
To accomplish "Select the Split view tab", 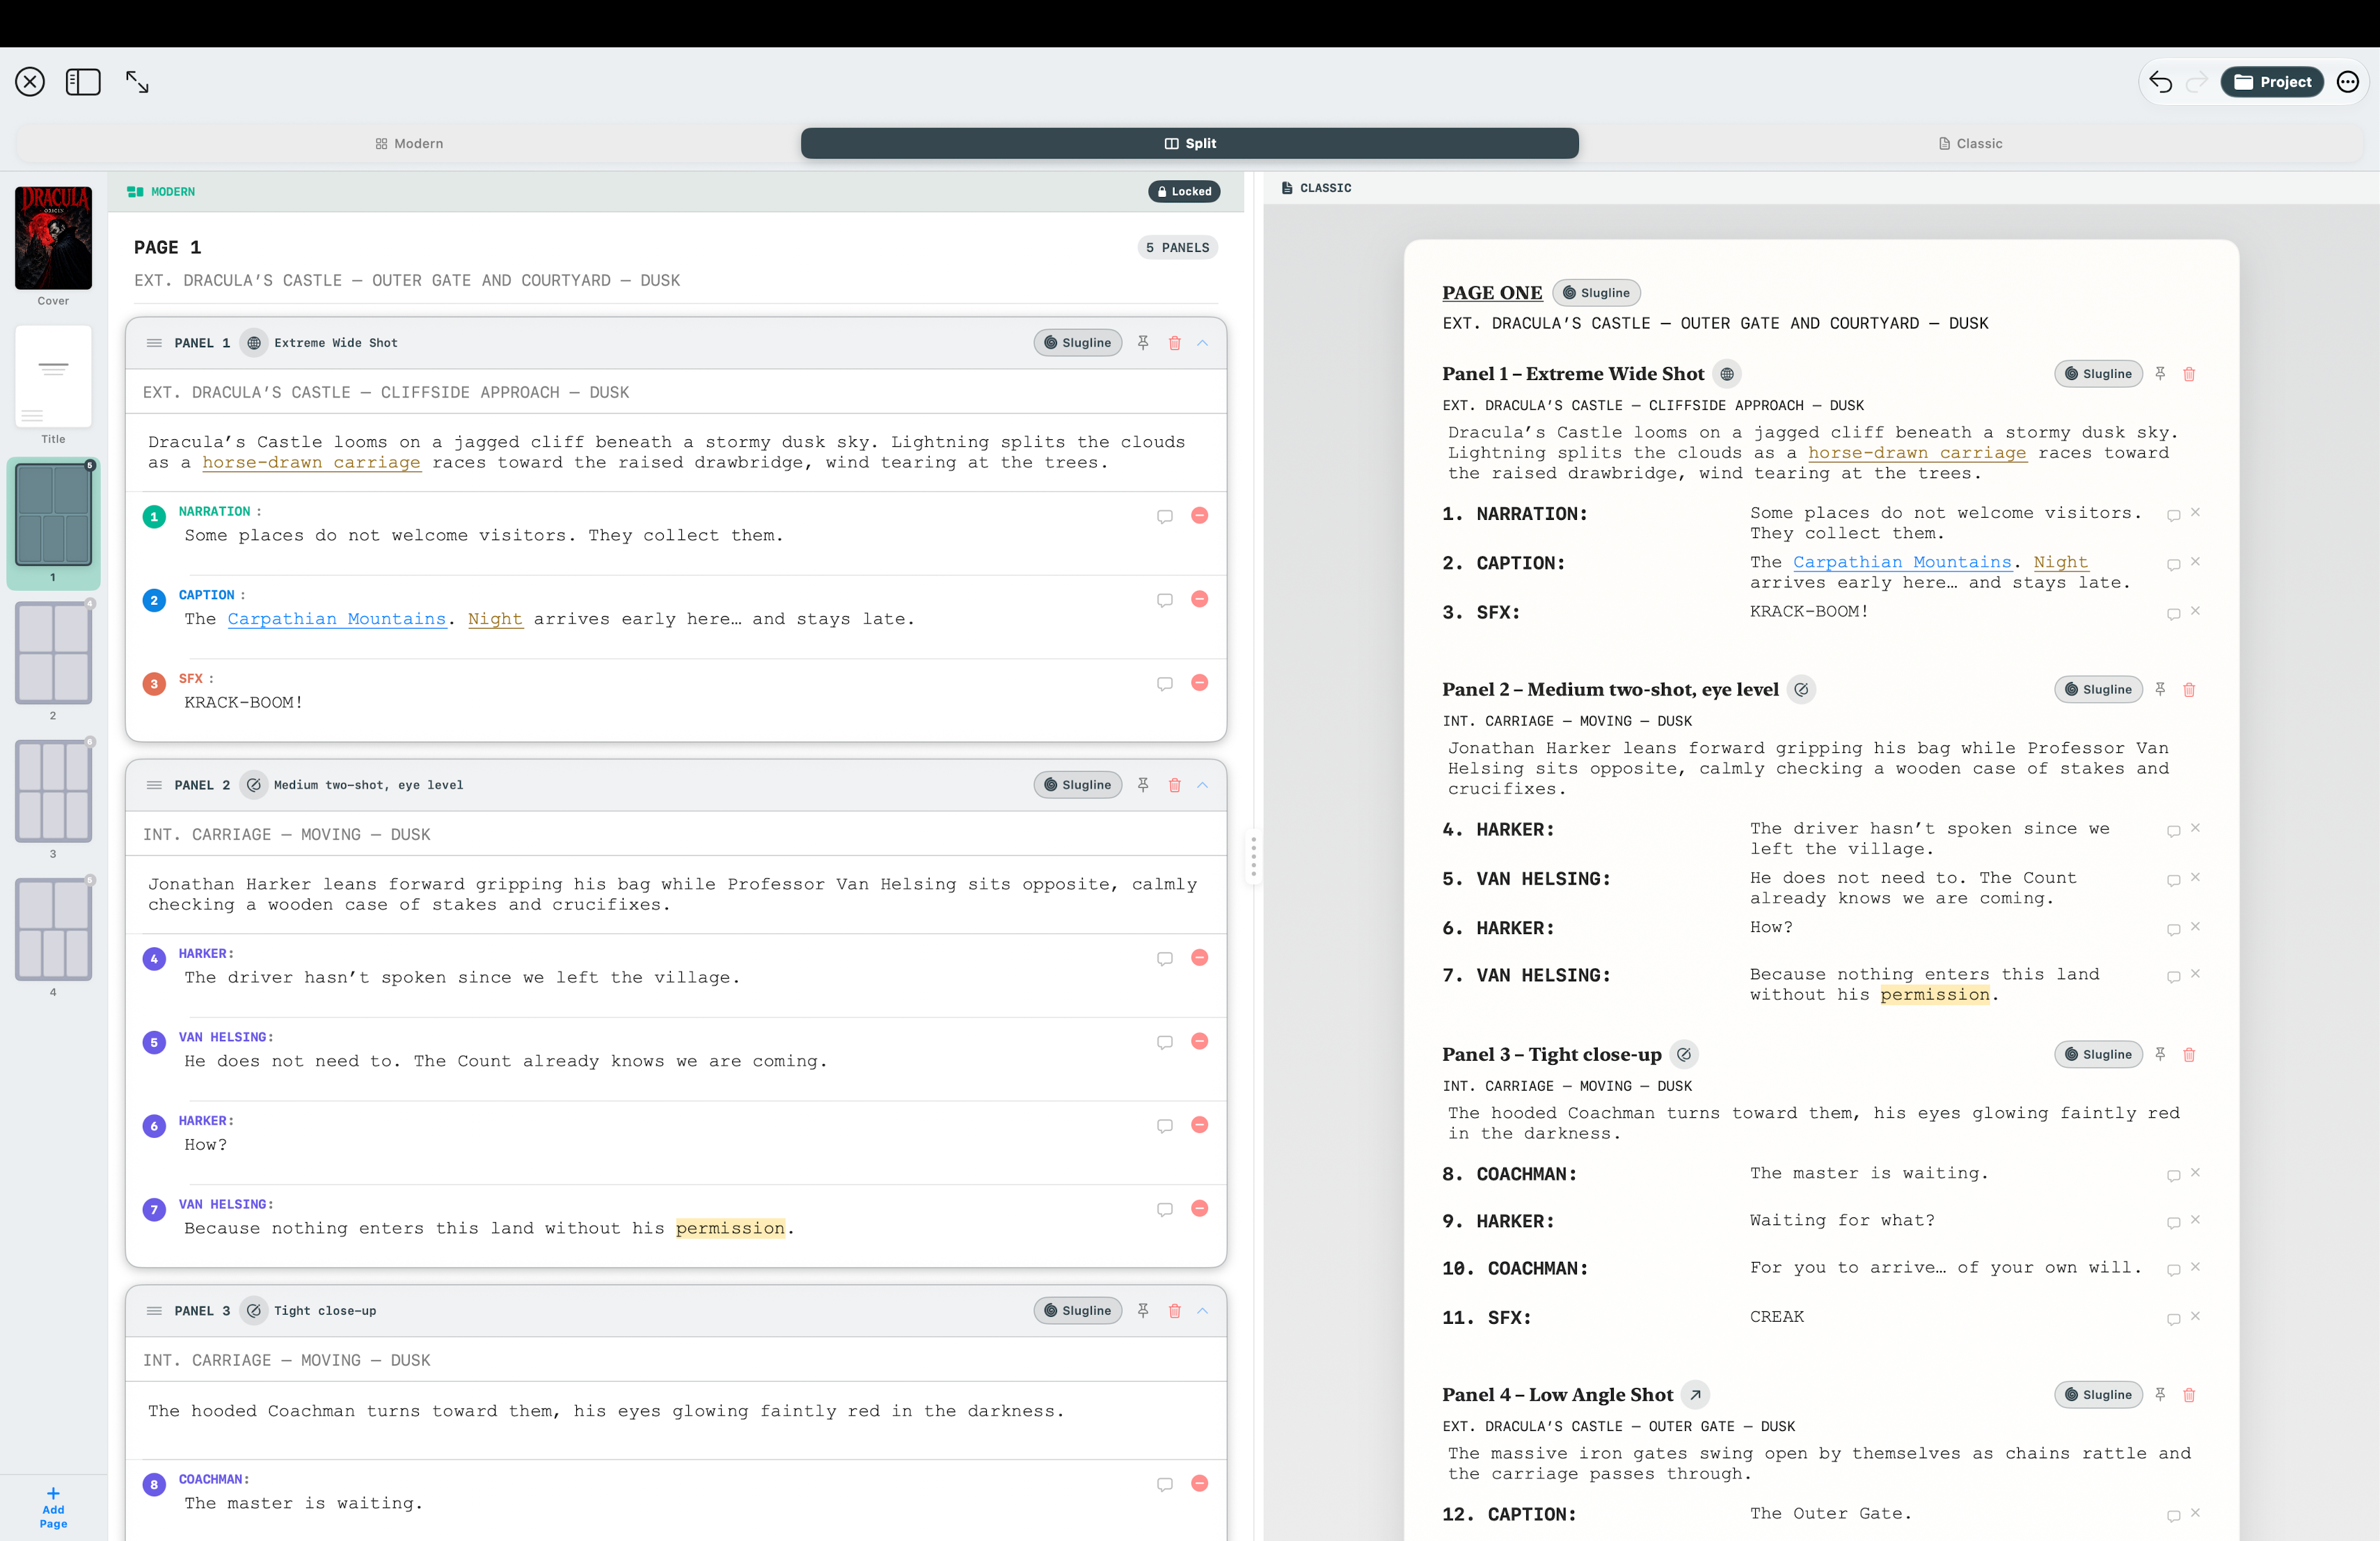I will click(1189, 143).
